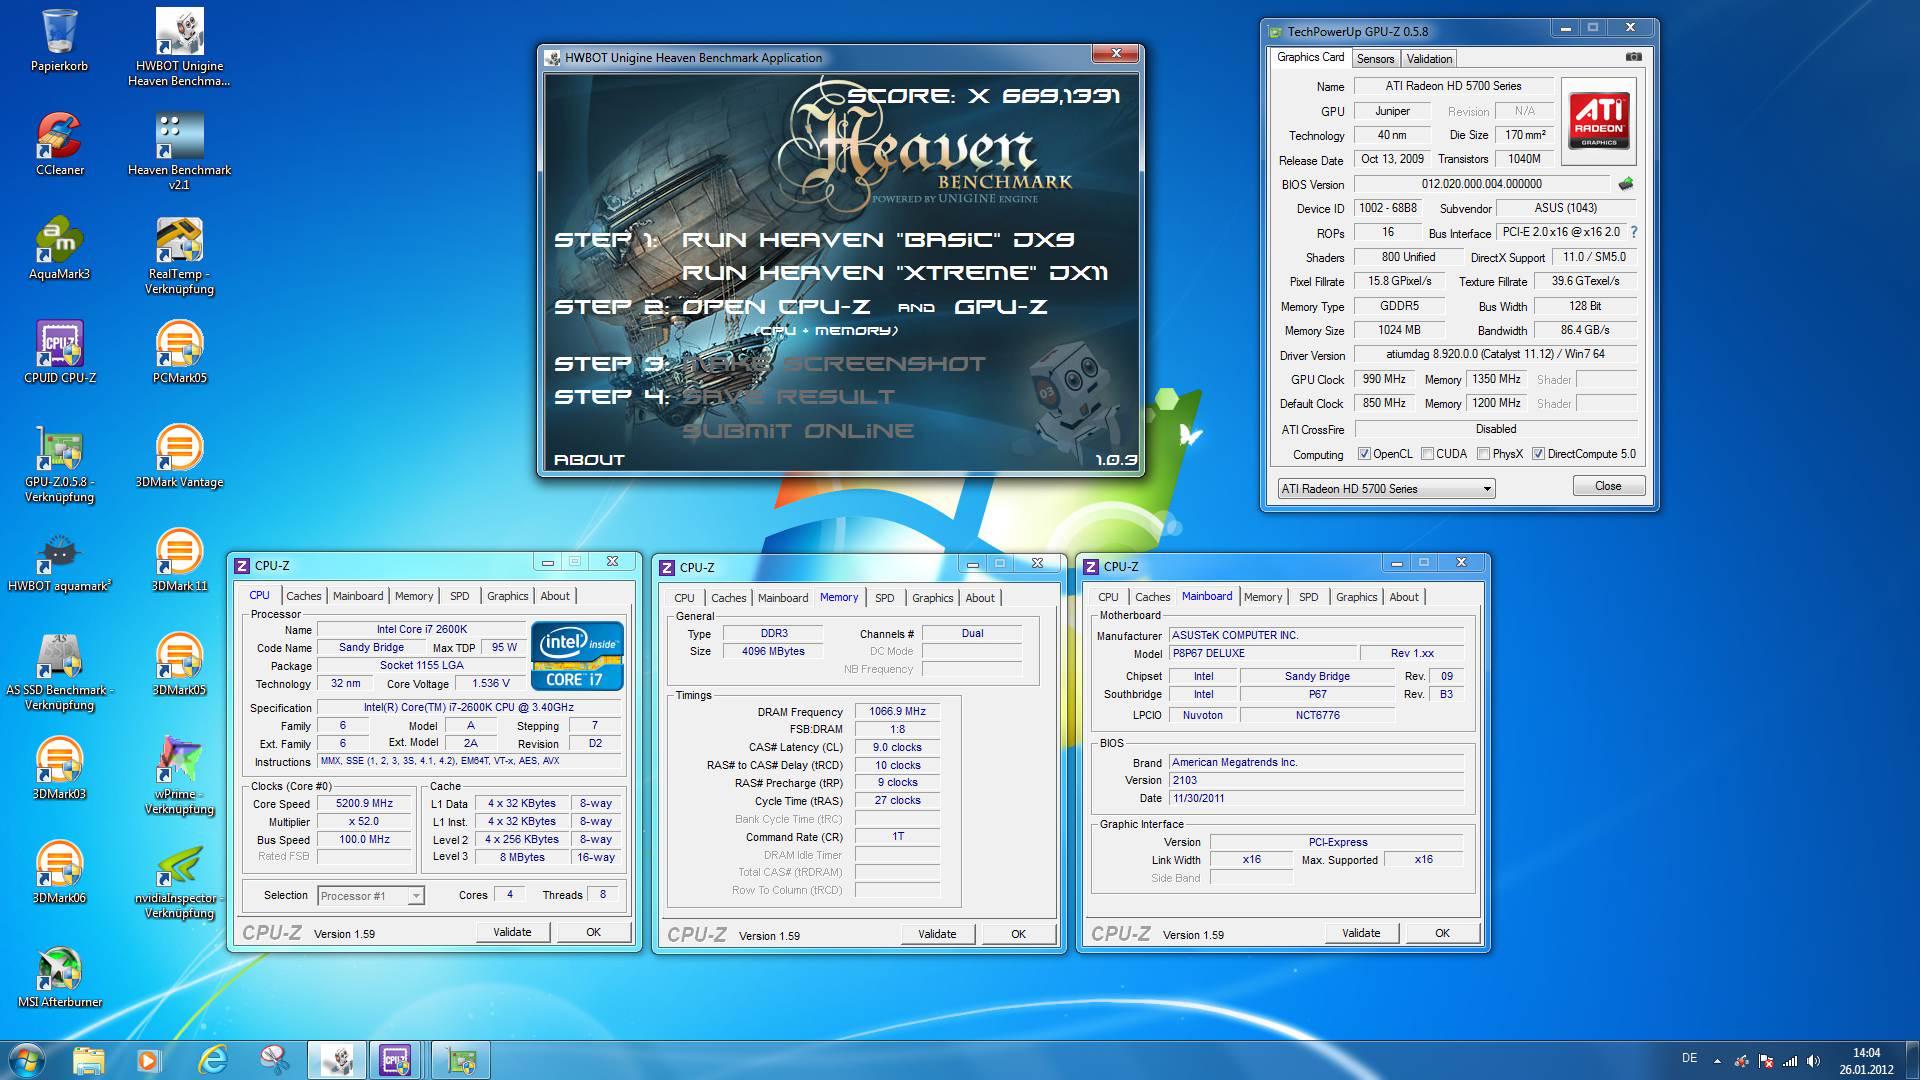Open PCMark05 desktop shortcut

click(x=180, y=352)
